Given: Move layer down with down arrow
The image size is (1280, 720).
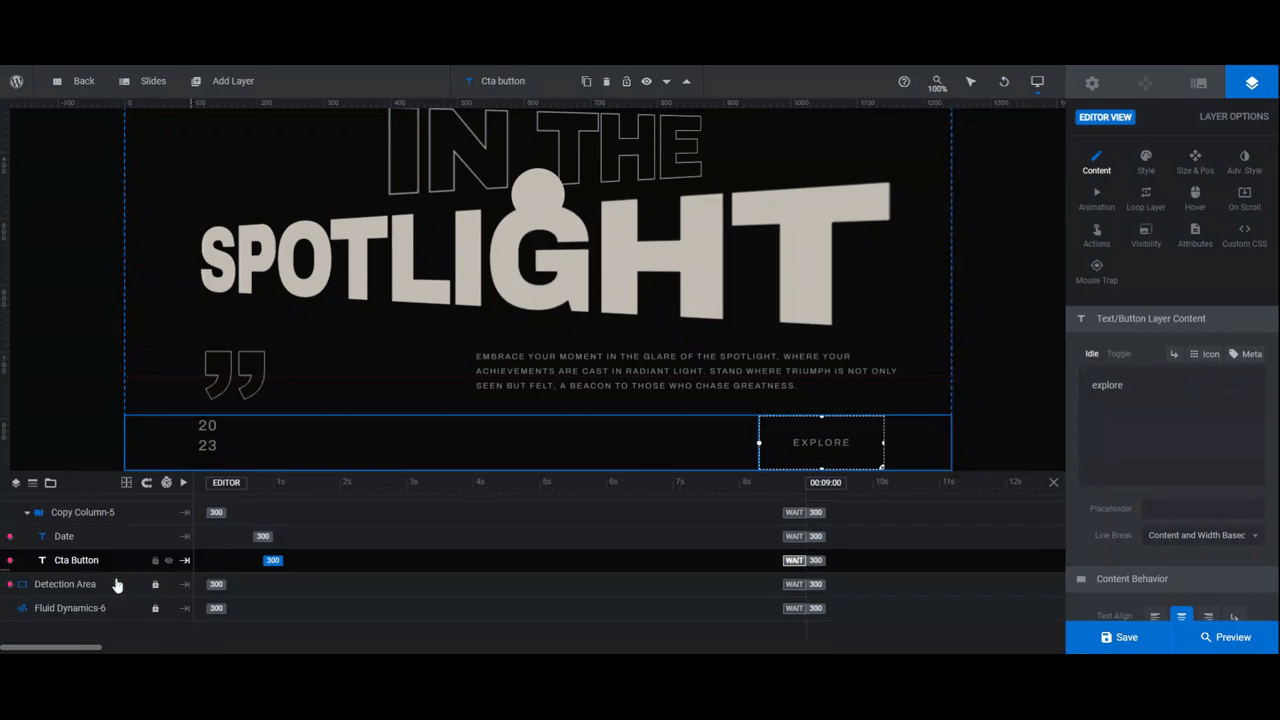Looking at the screenshot, I should pos(666,81).
